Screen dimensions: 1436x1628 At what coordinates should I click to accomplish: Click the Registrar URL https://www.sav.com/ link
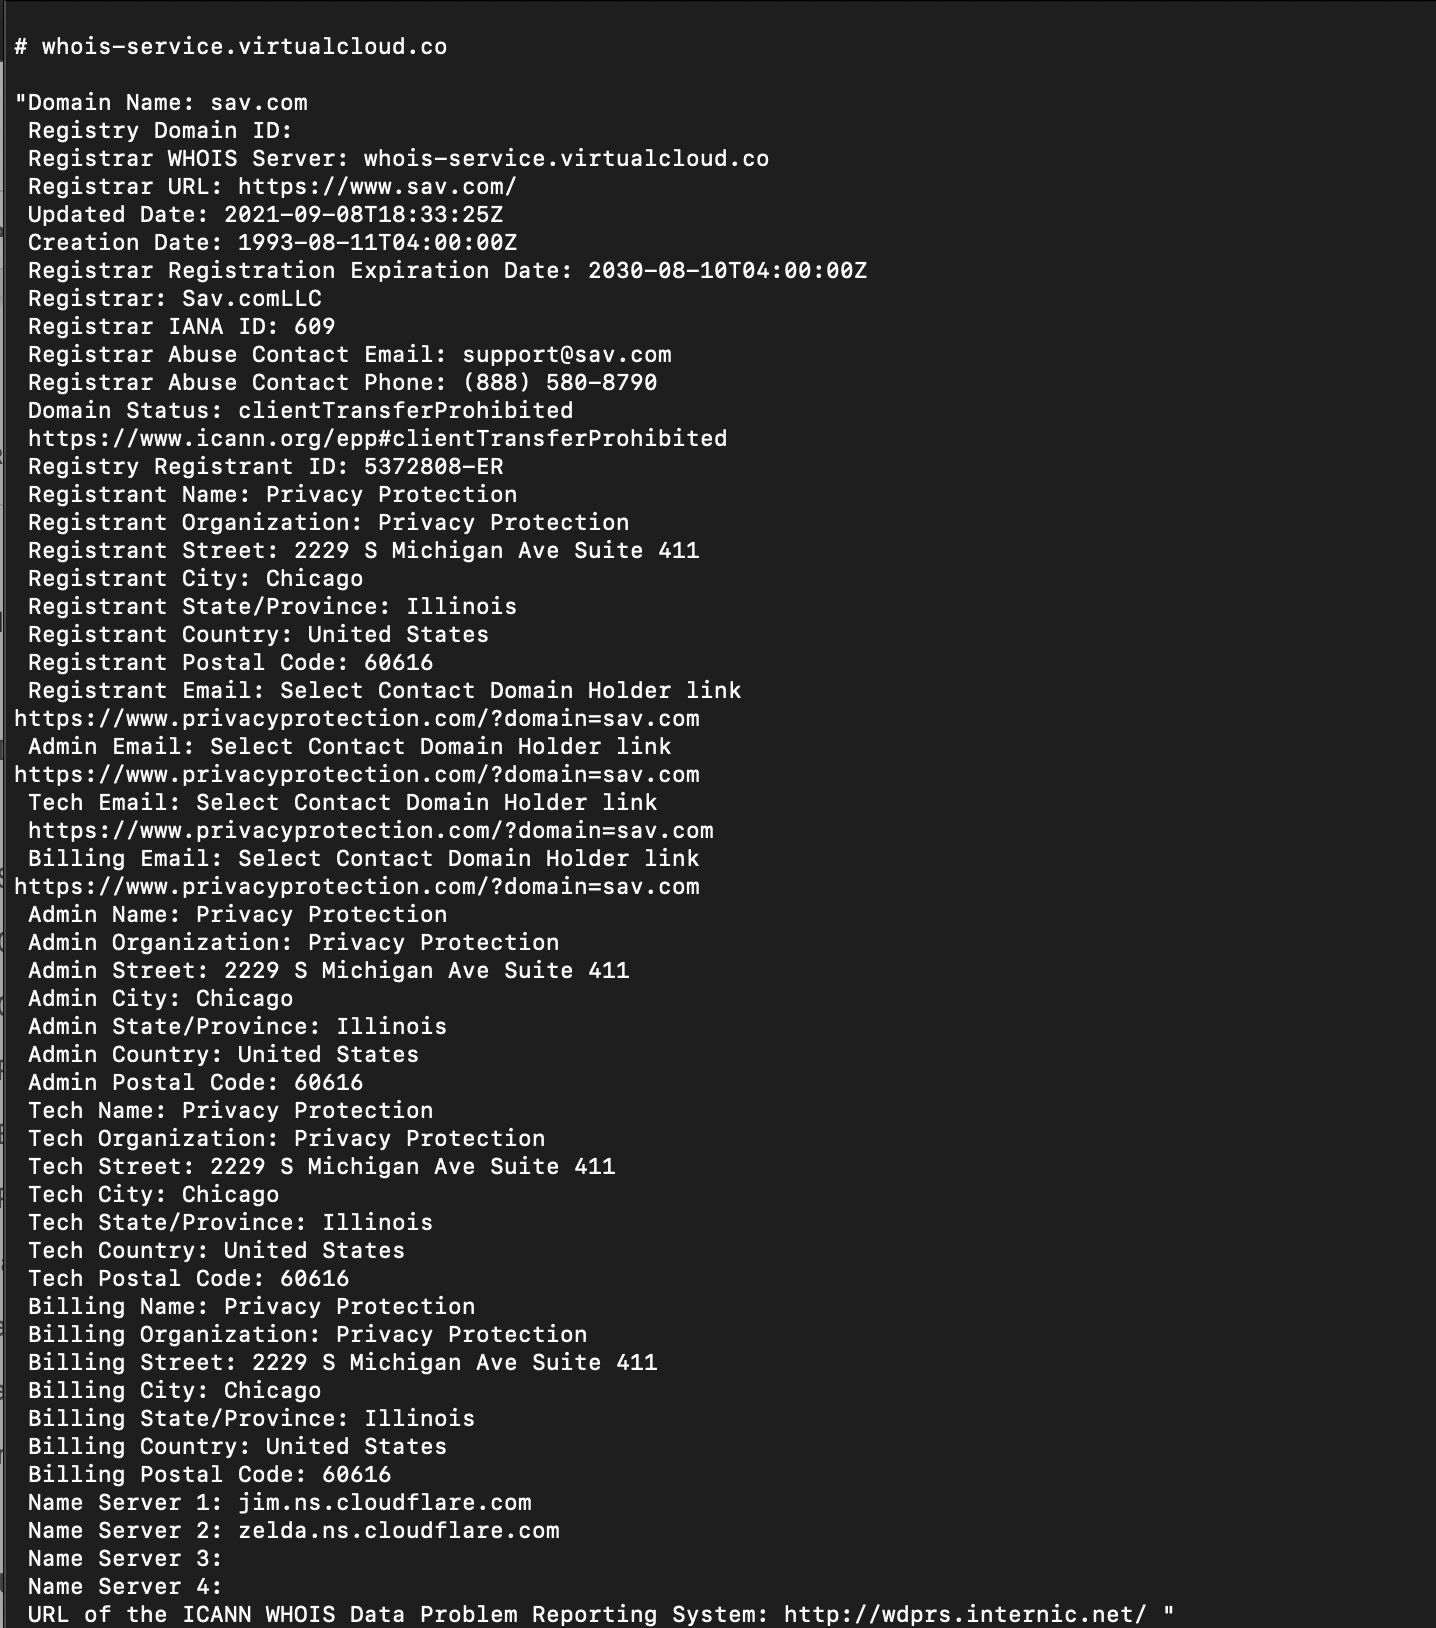tap(377, 187)
